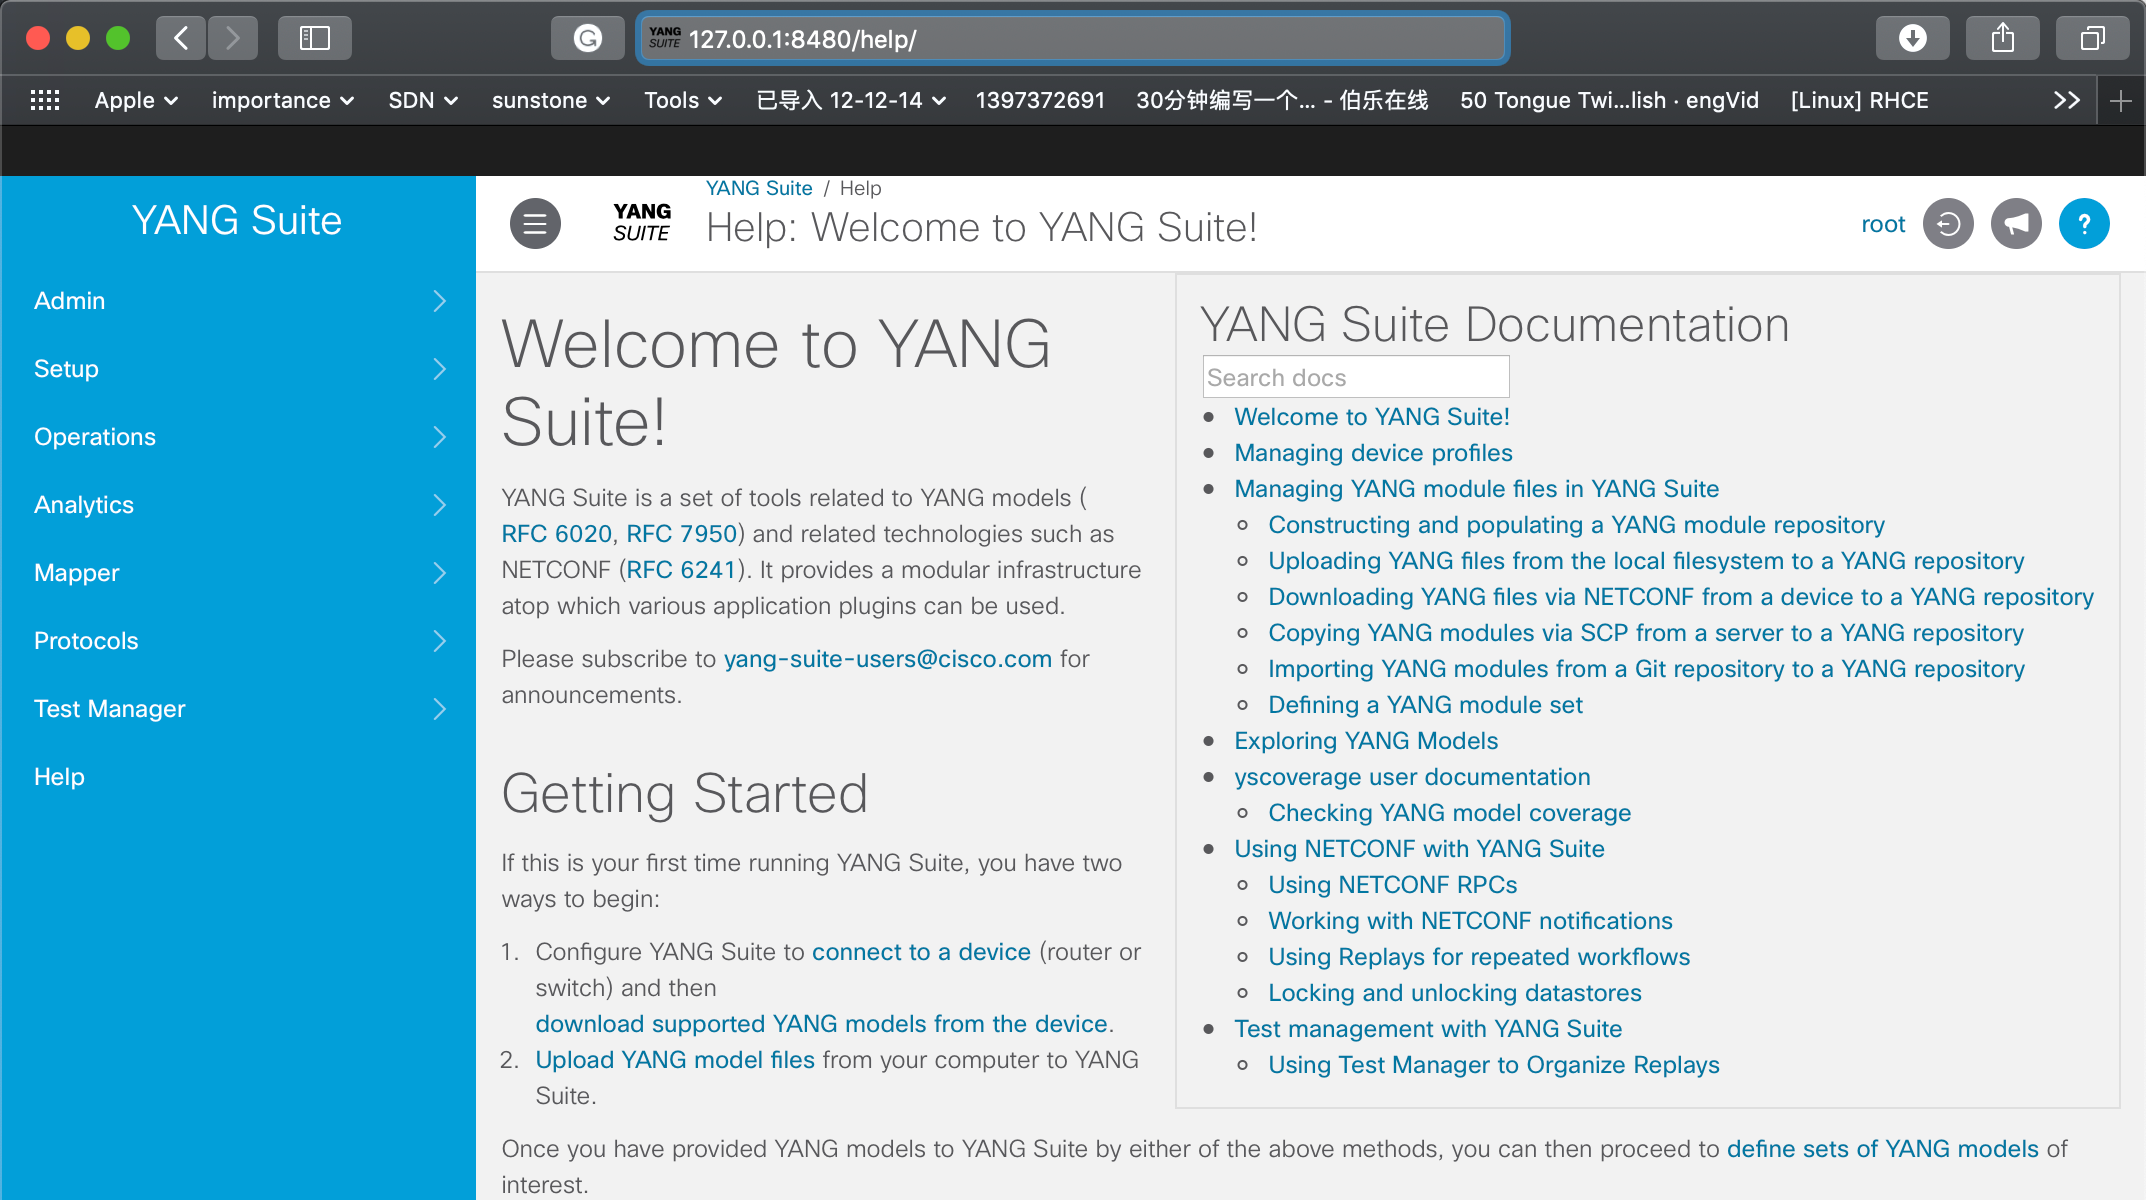Expand the Protocols sidebar section
Screen dimensions: 2146x1200
point(238,641)
